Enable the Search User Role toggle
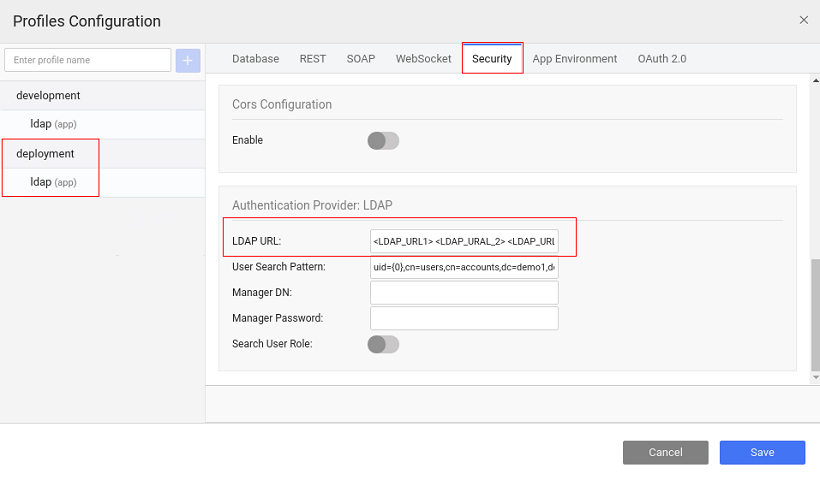The height and width of the screenshot is (480, 820). tap(383, 345)
